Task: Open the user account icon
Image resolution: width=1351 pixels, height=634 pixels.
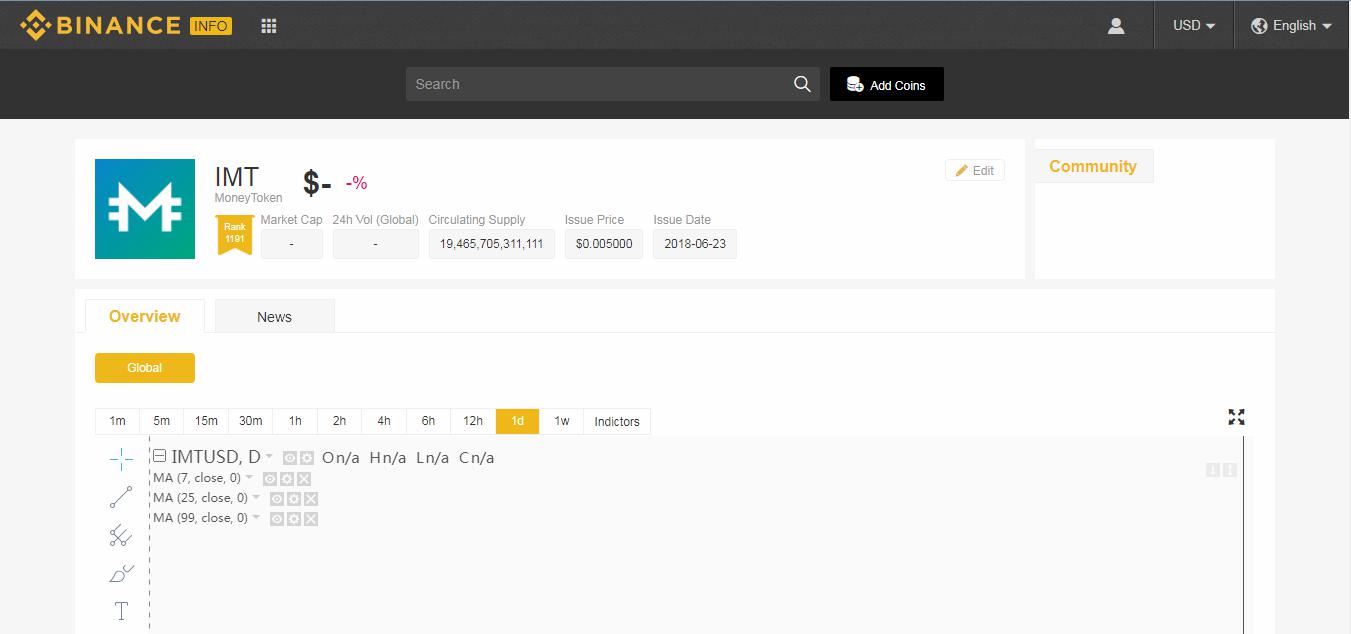Action: click(x=1116, y=26)
